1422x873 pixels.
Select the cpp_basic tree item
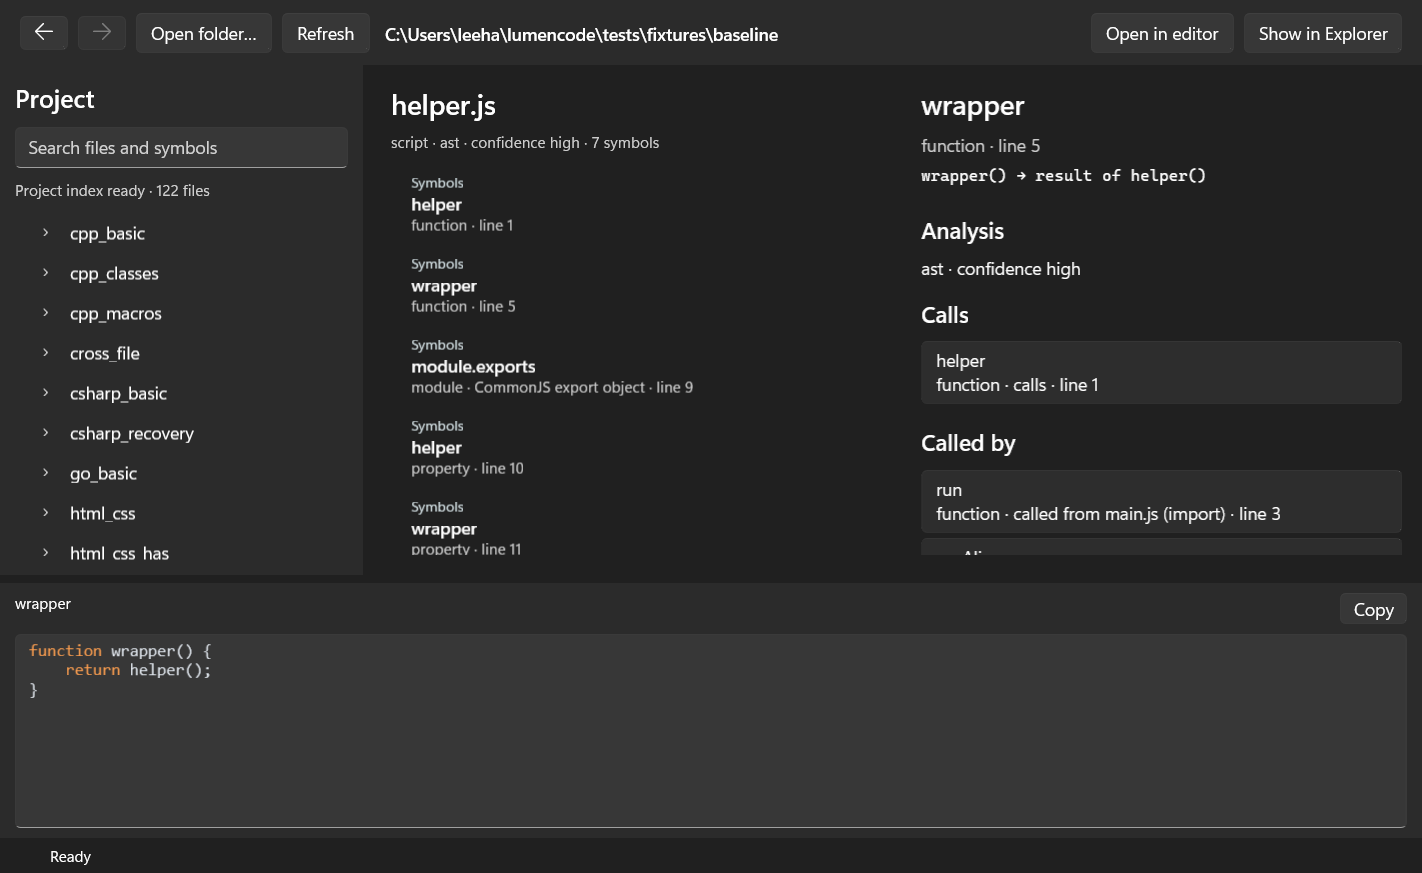[x=181, y=233]
